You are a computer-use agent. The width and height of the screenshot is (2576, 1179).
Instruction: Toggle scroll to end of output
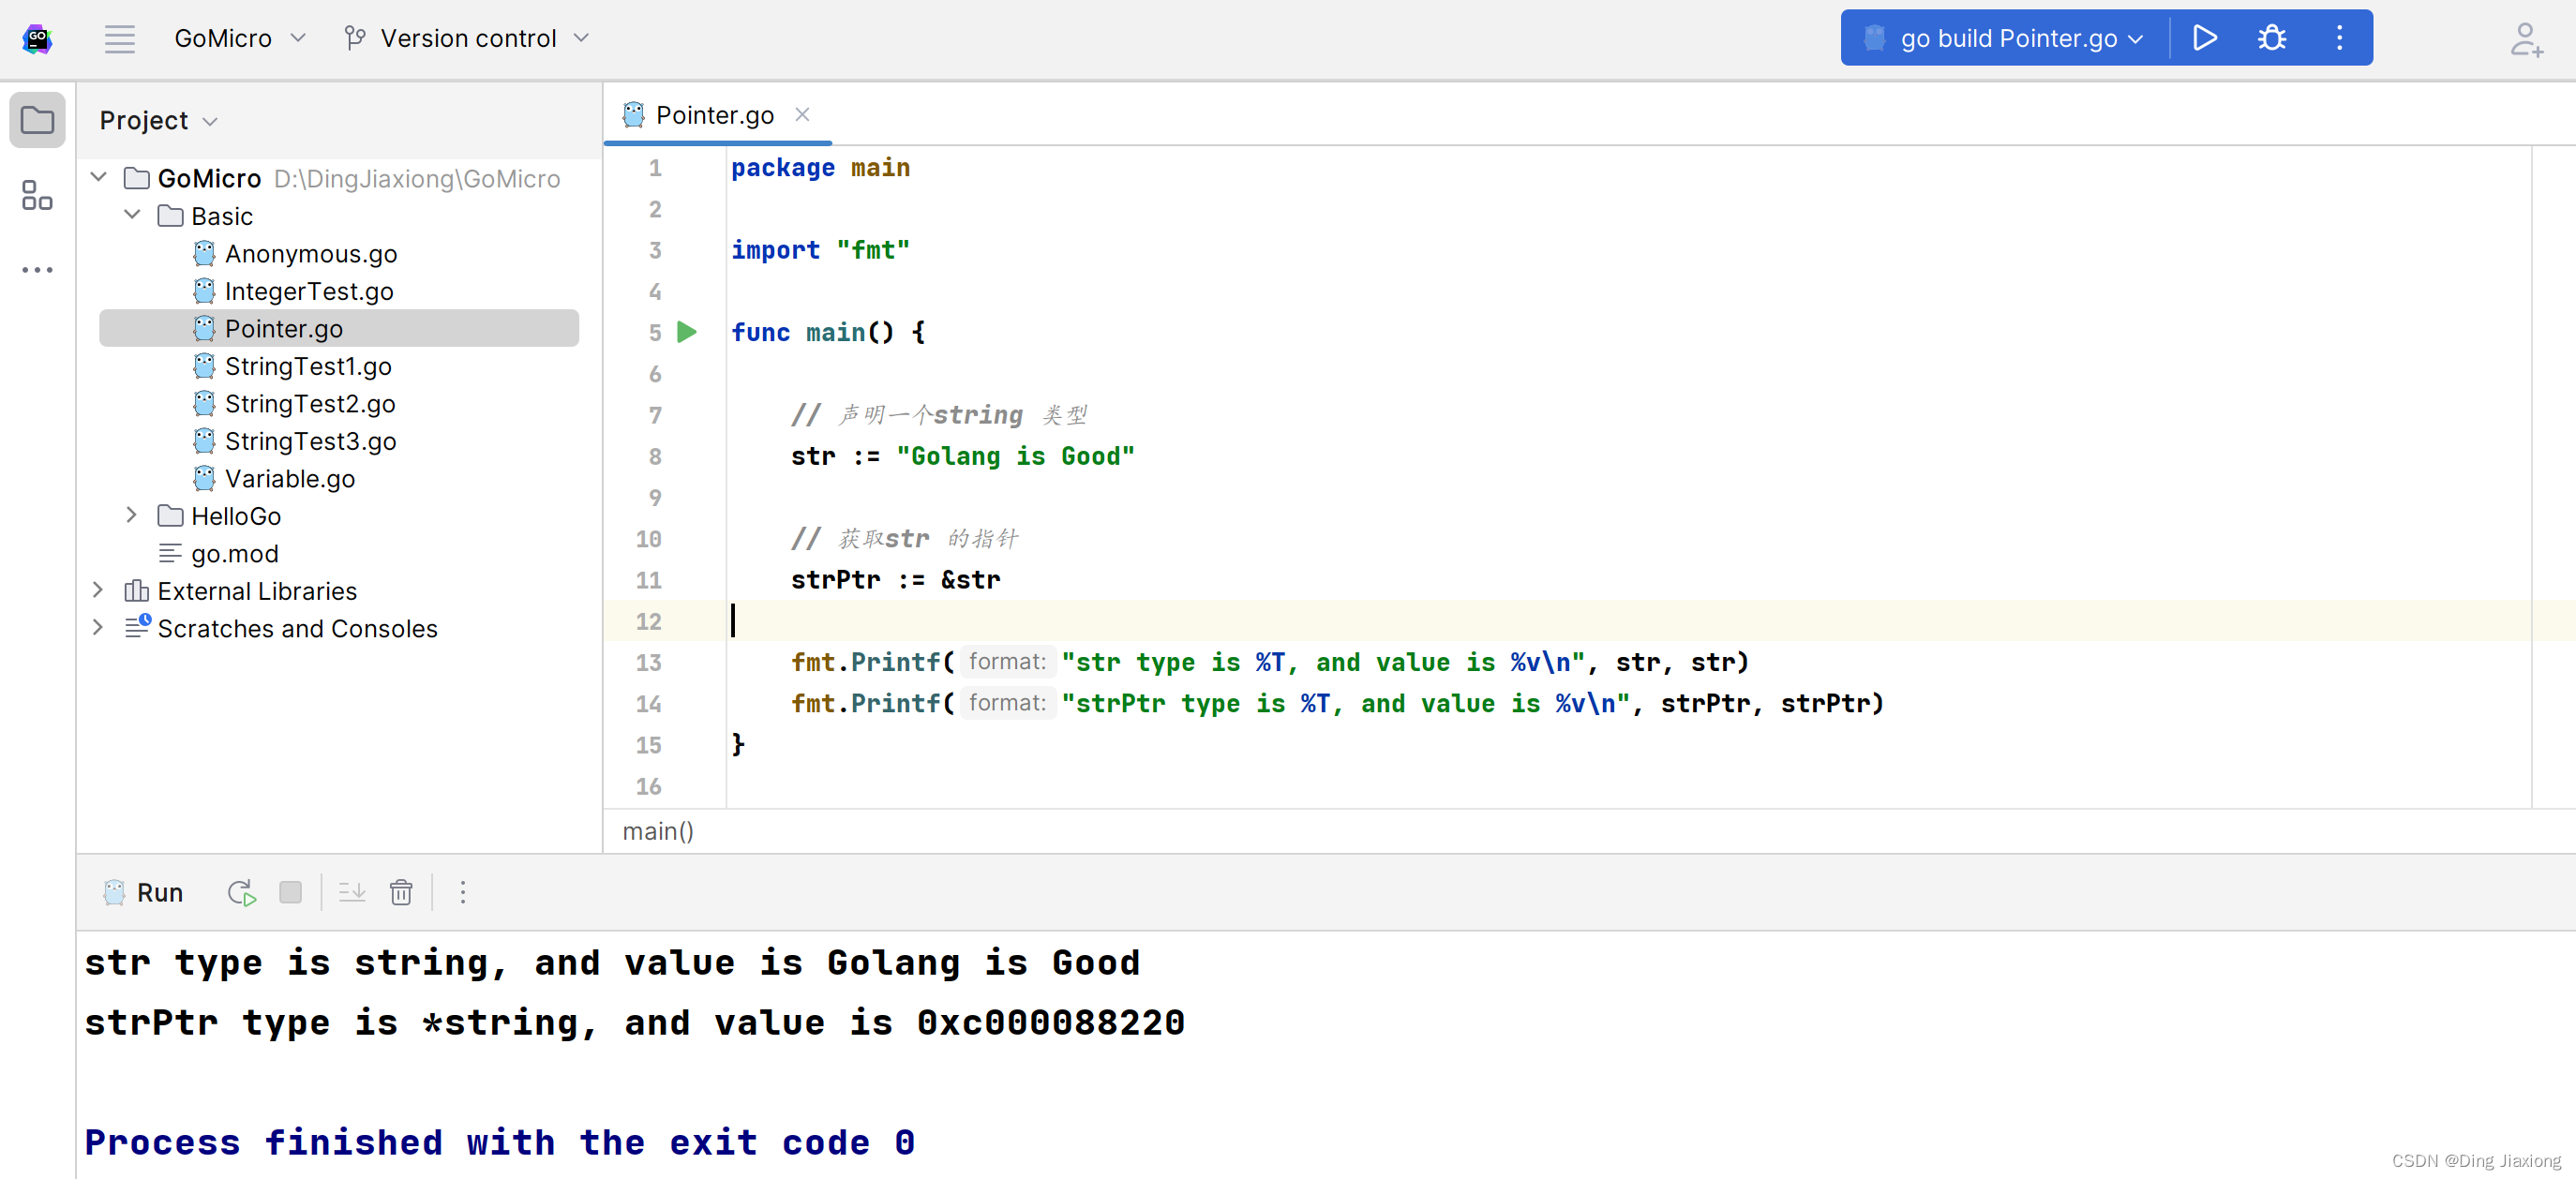tap(352, 892)
